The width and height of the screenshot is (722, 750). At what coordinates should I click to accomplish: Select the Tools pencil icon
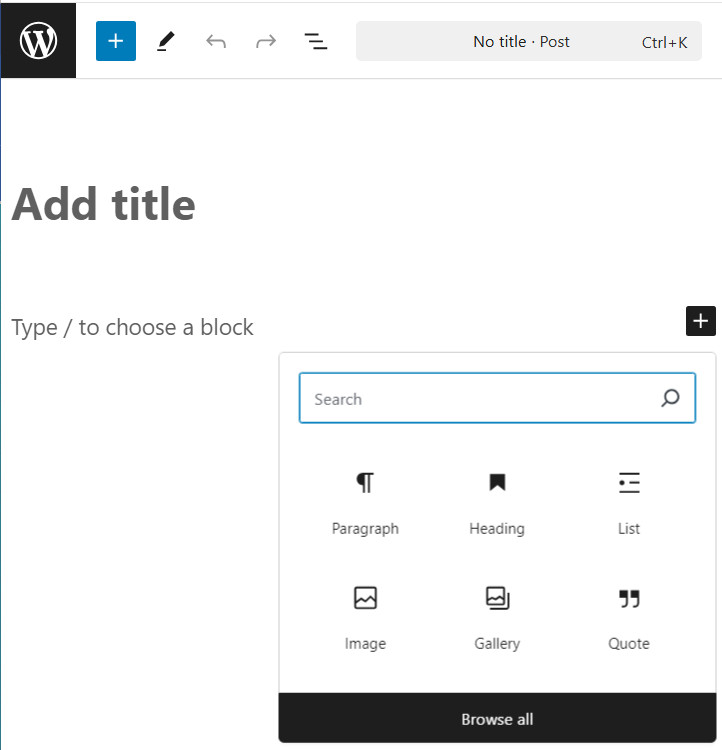point(166,41)
